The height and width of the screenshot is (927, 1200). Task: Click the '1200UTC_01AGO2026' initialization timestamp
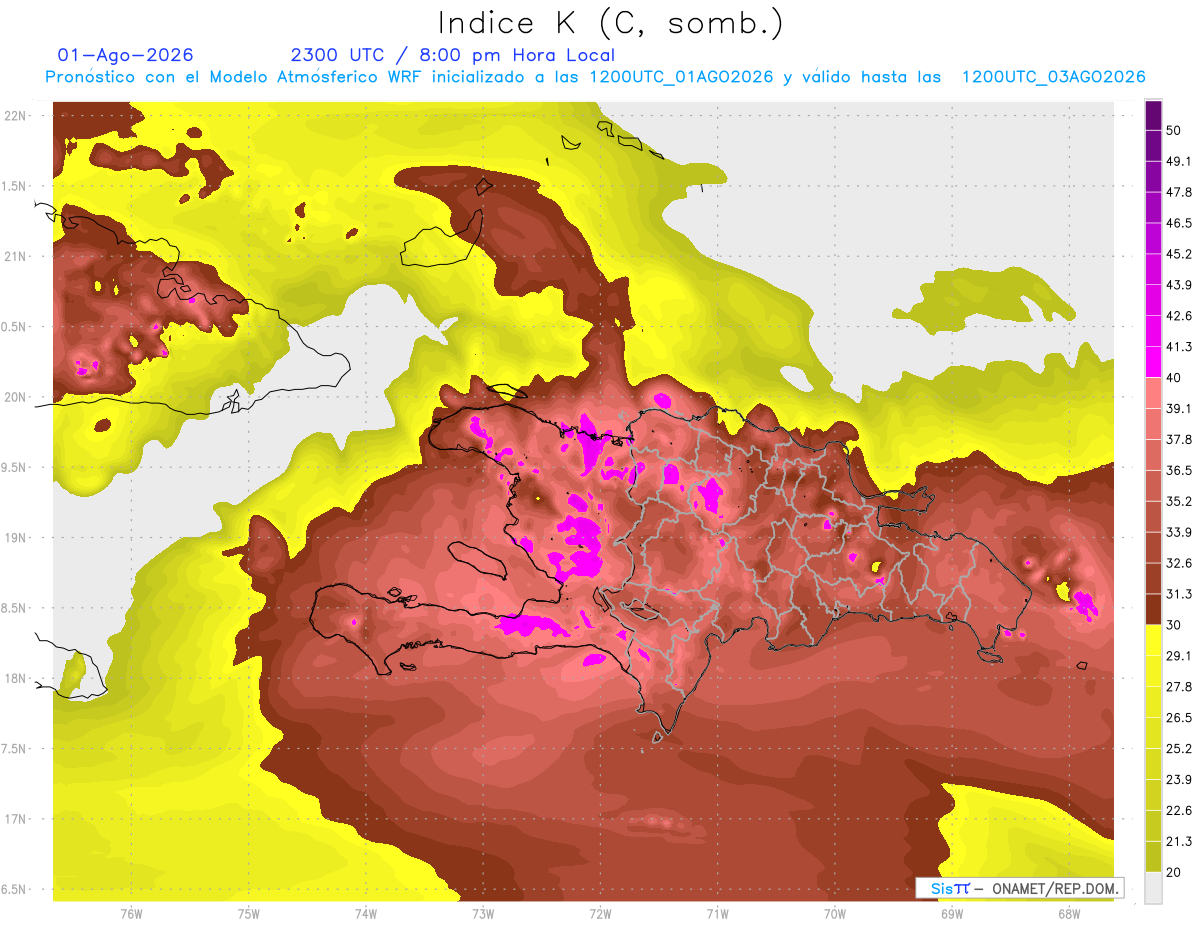(x=681, y=77)
